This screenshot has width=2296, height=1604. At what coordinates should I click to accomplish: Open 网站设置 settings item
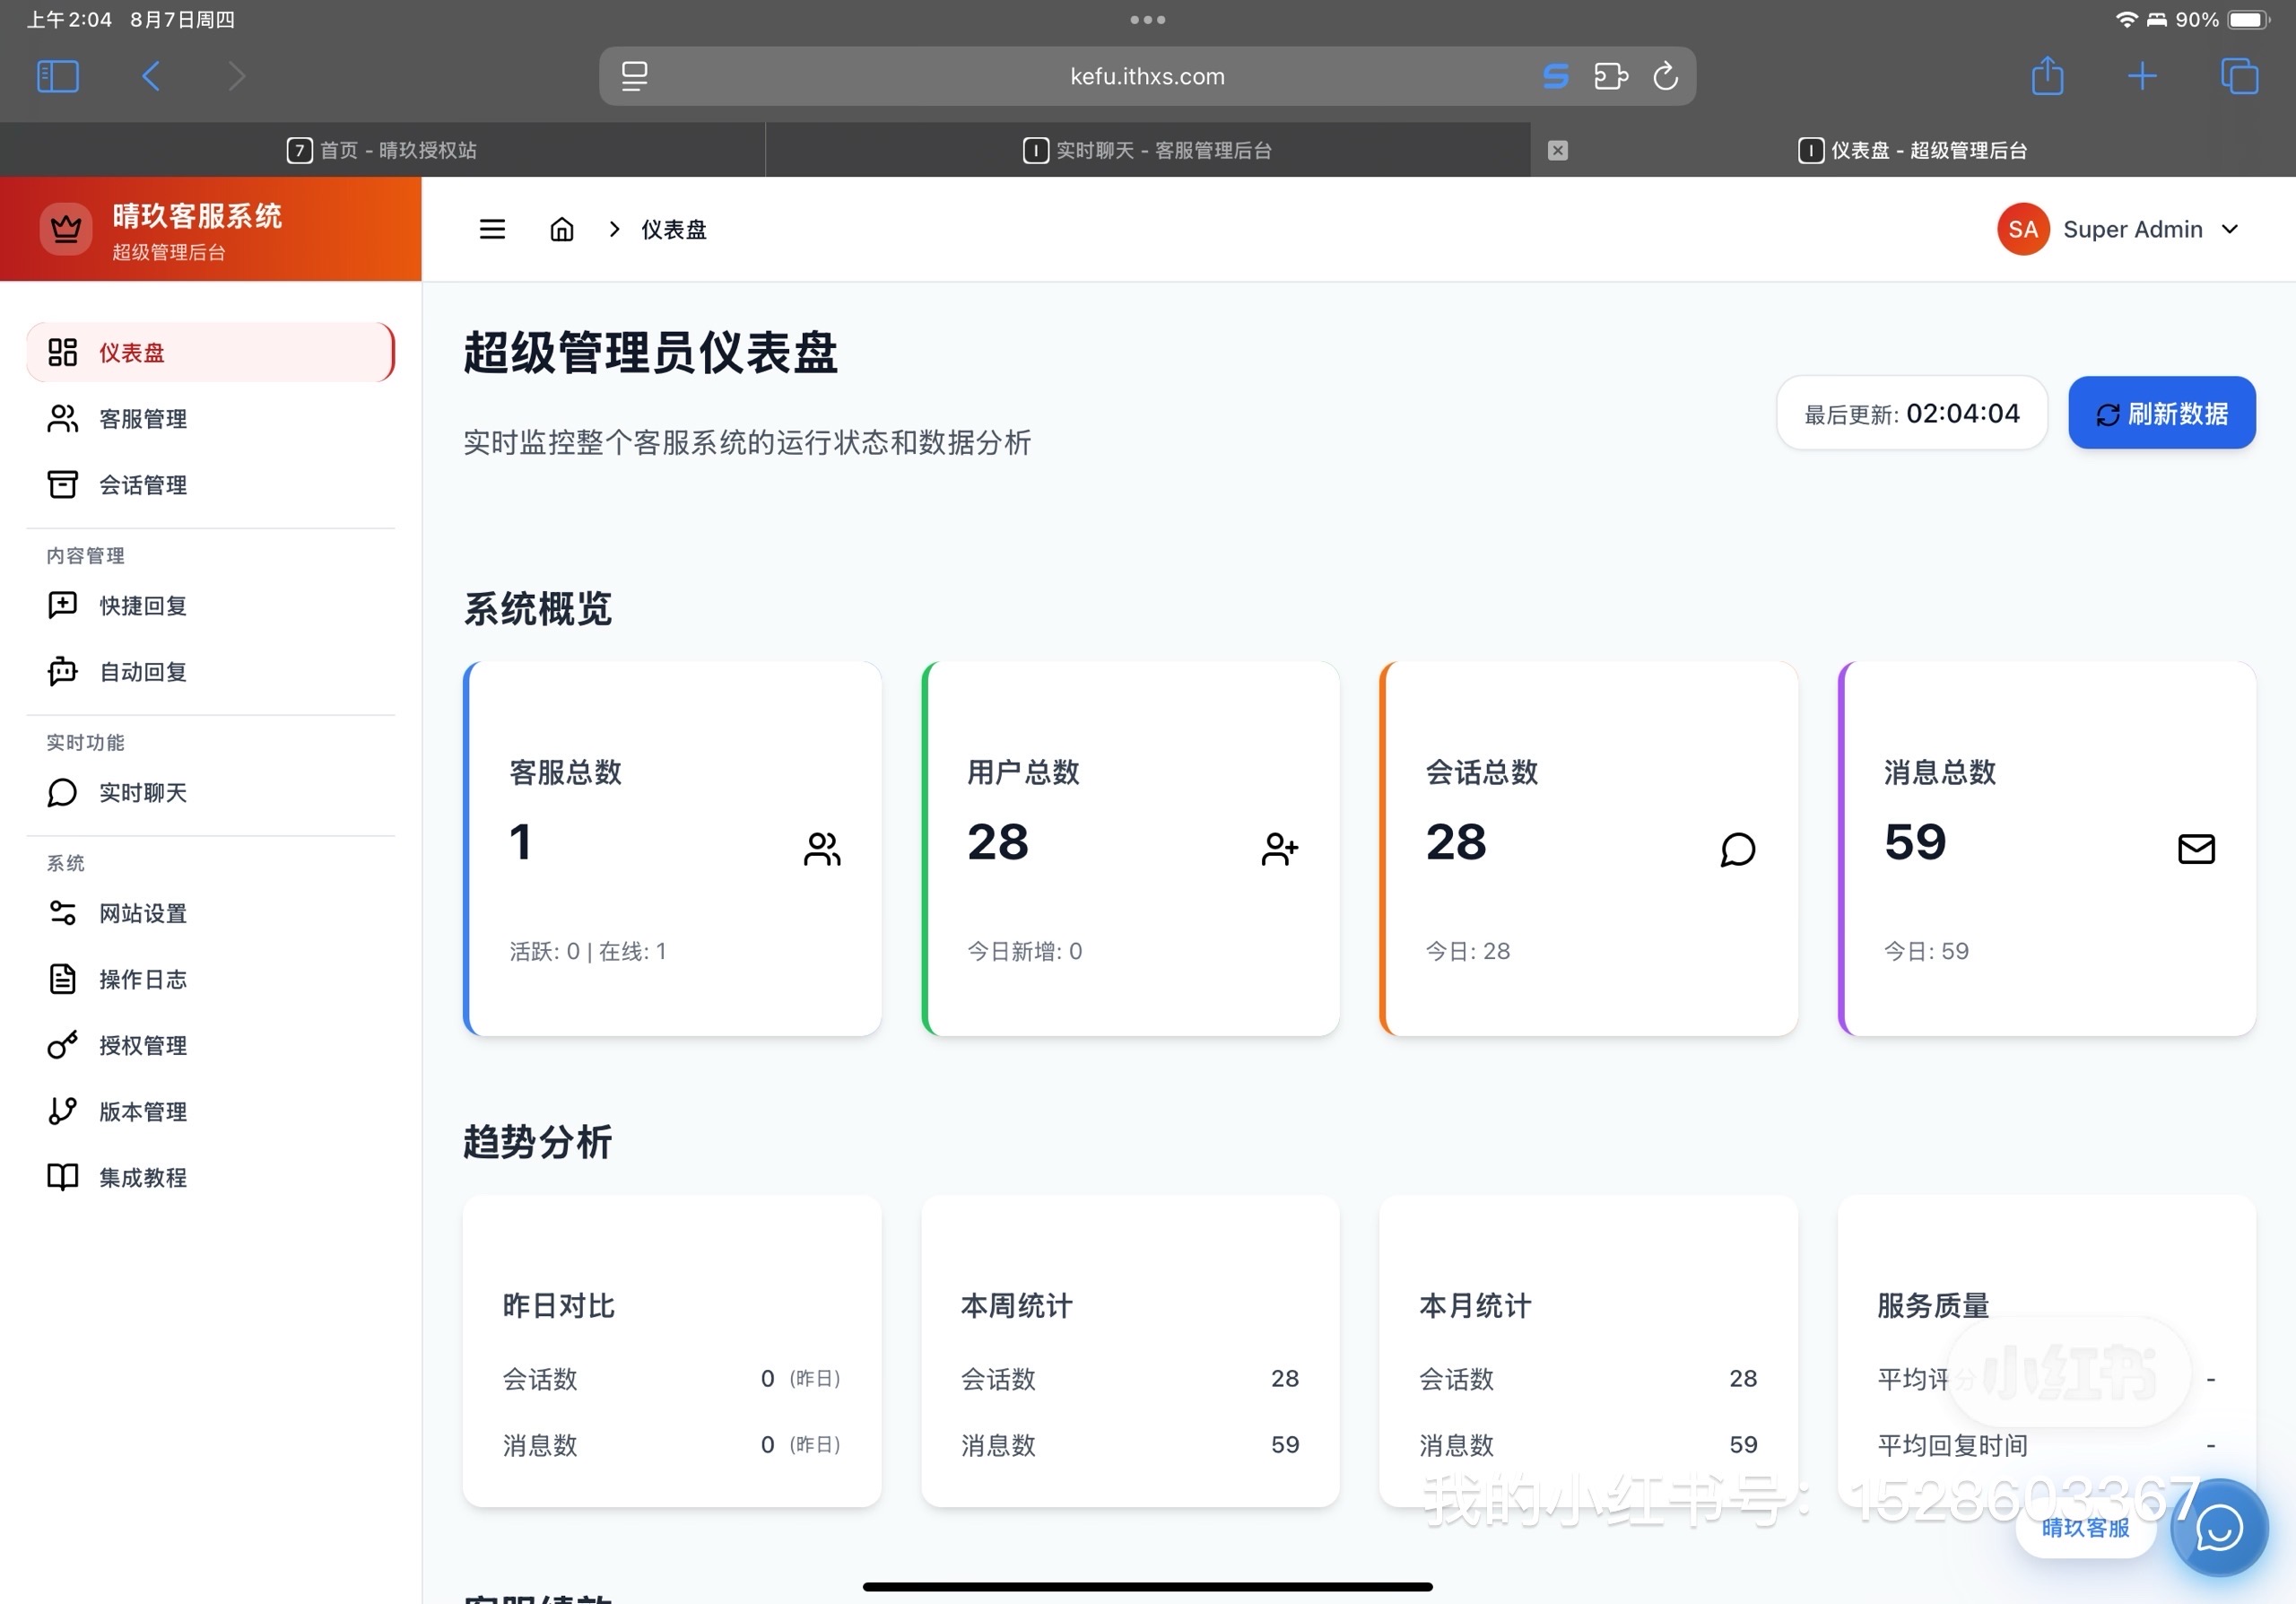pos(142,913)
